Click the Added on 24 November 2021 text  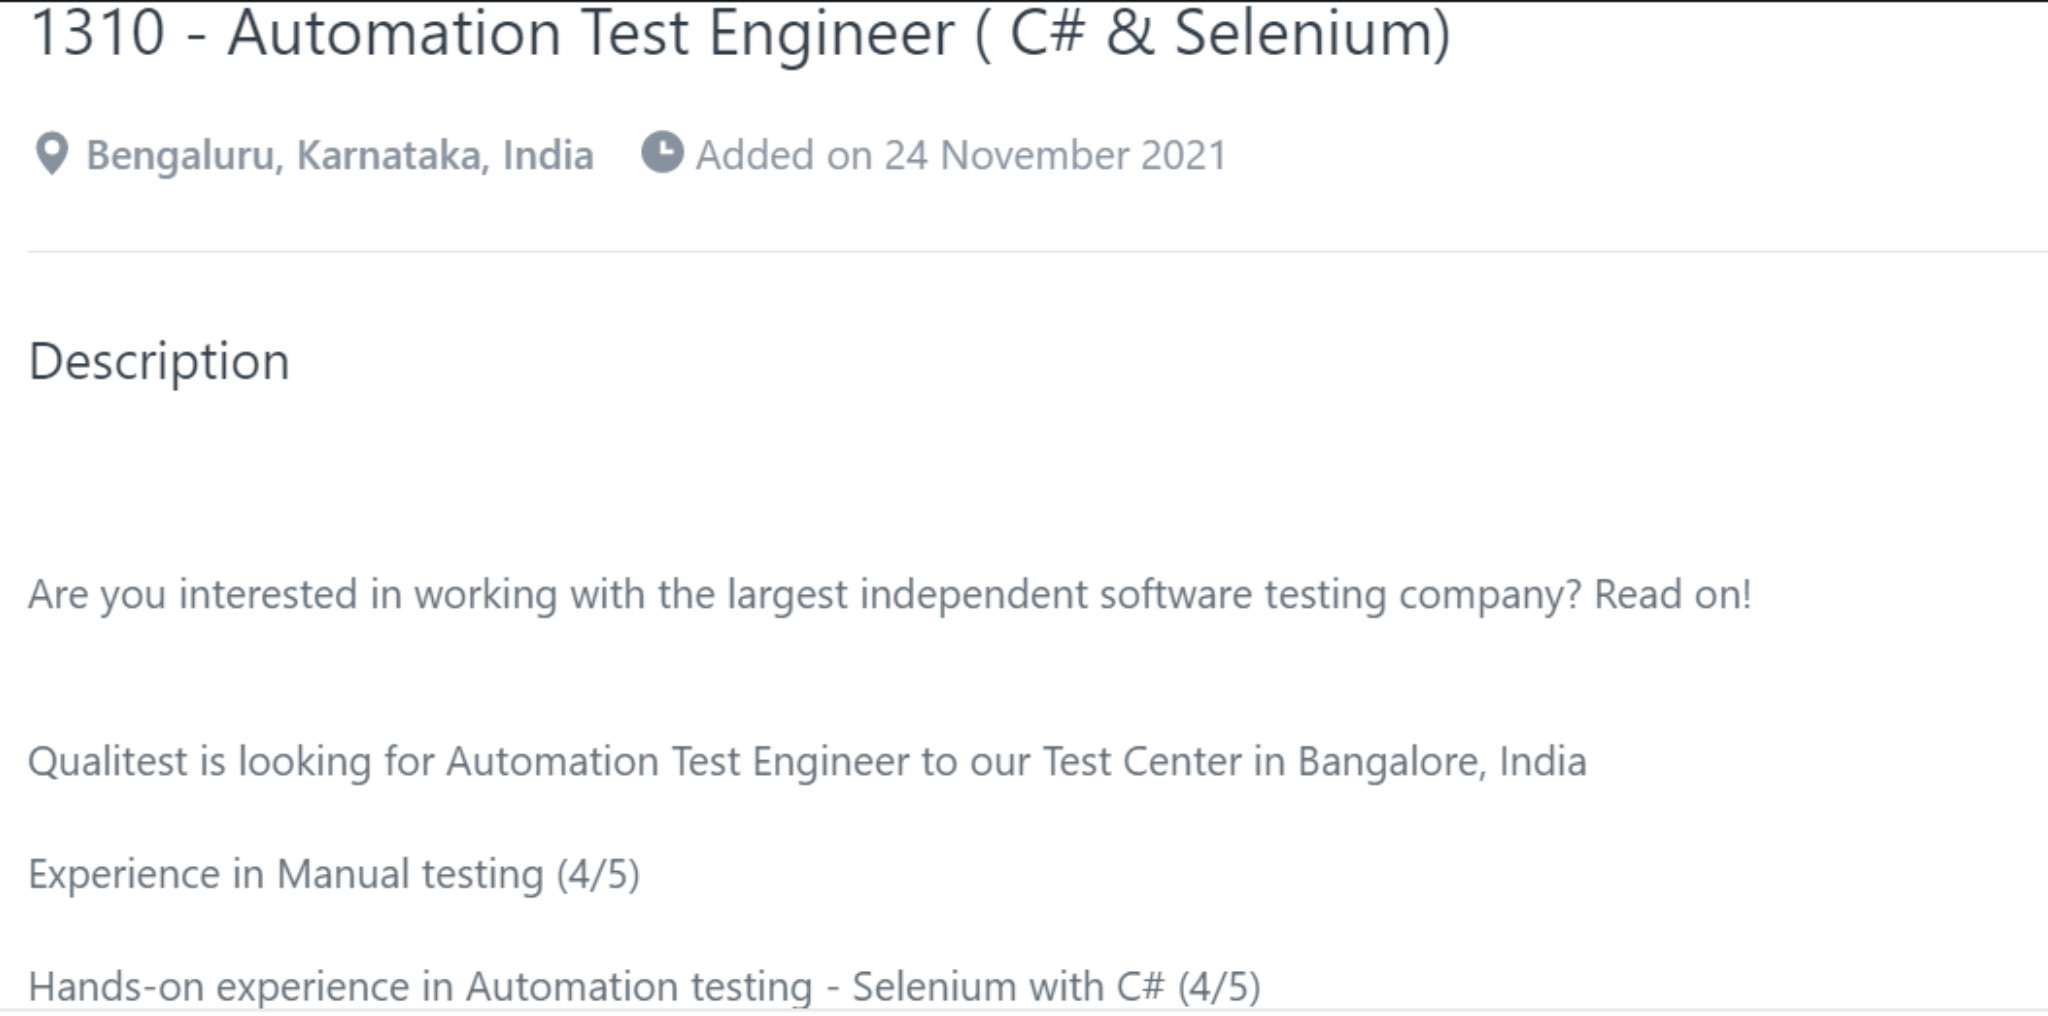coord(960,156)
